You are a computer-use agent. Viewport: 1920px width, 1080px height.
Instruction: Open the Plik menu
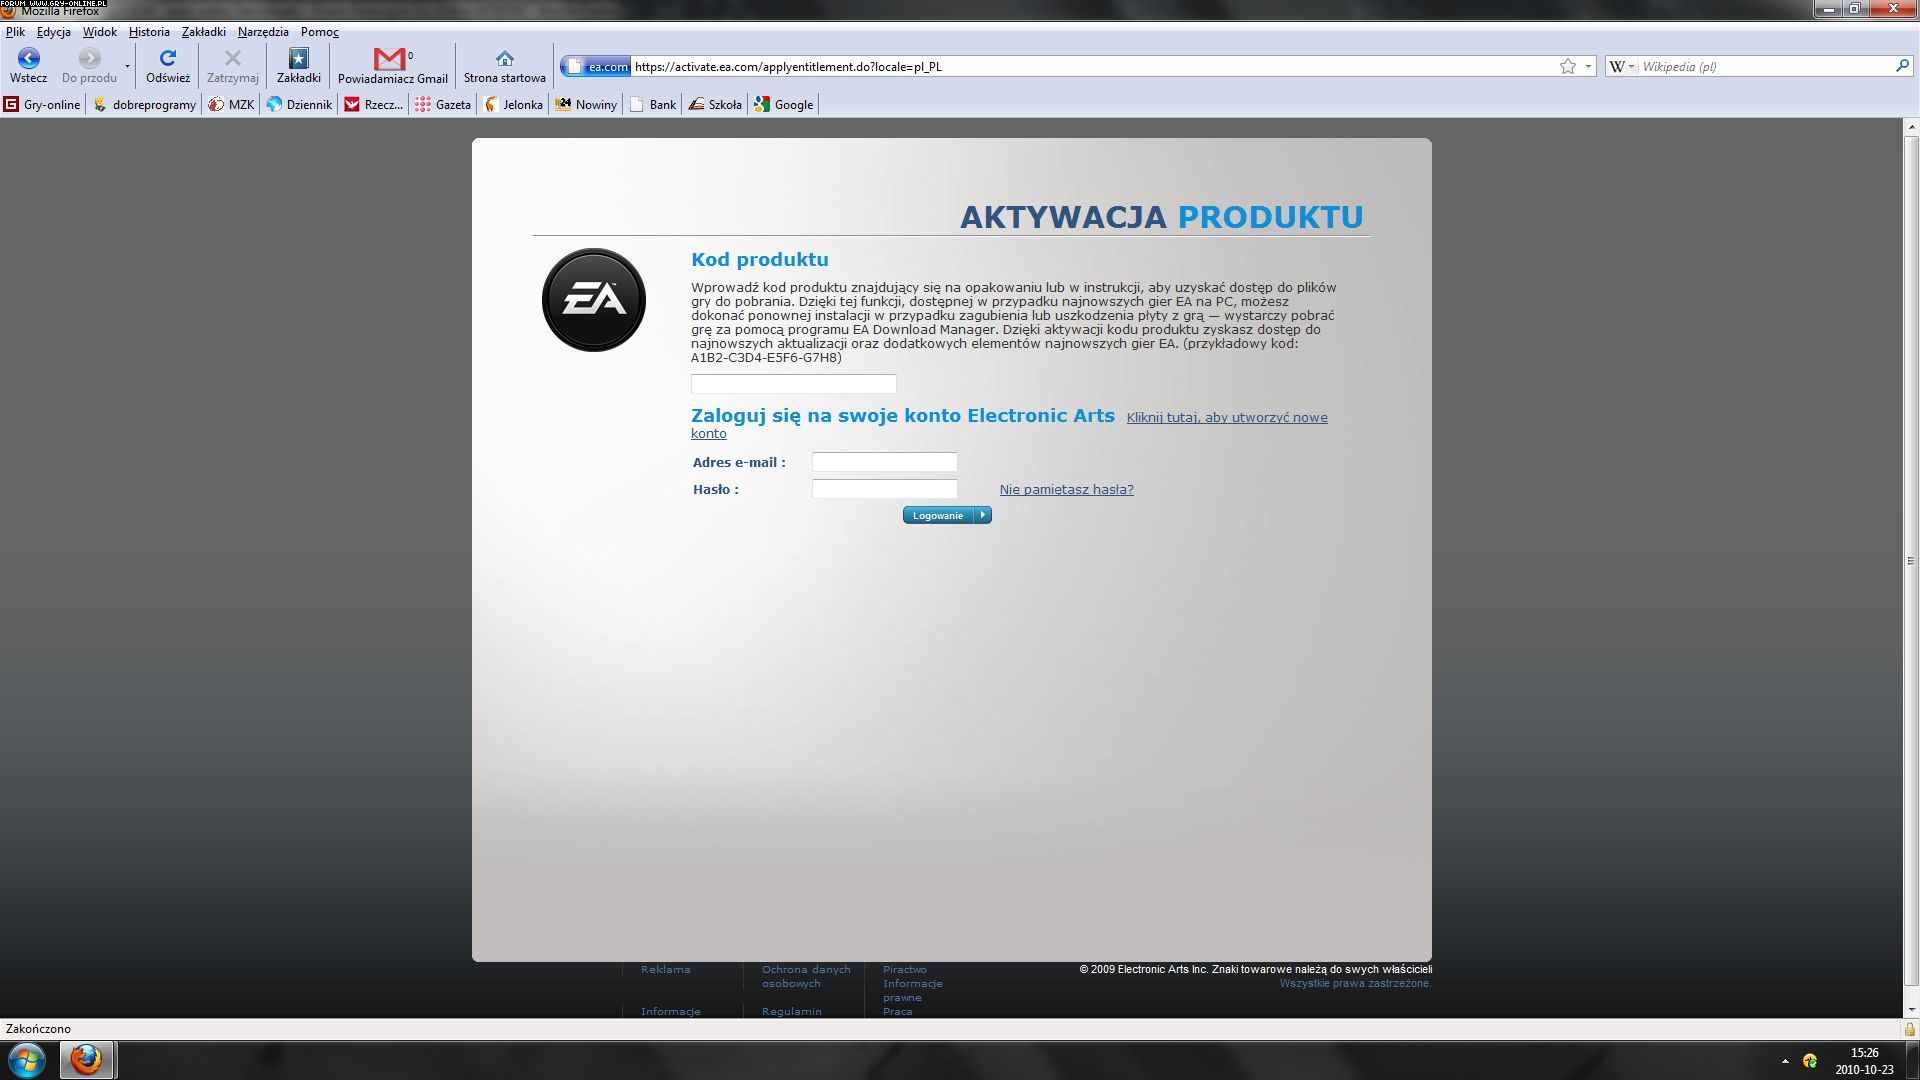point(15,32)
